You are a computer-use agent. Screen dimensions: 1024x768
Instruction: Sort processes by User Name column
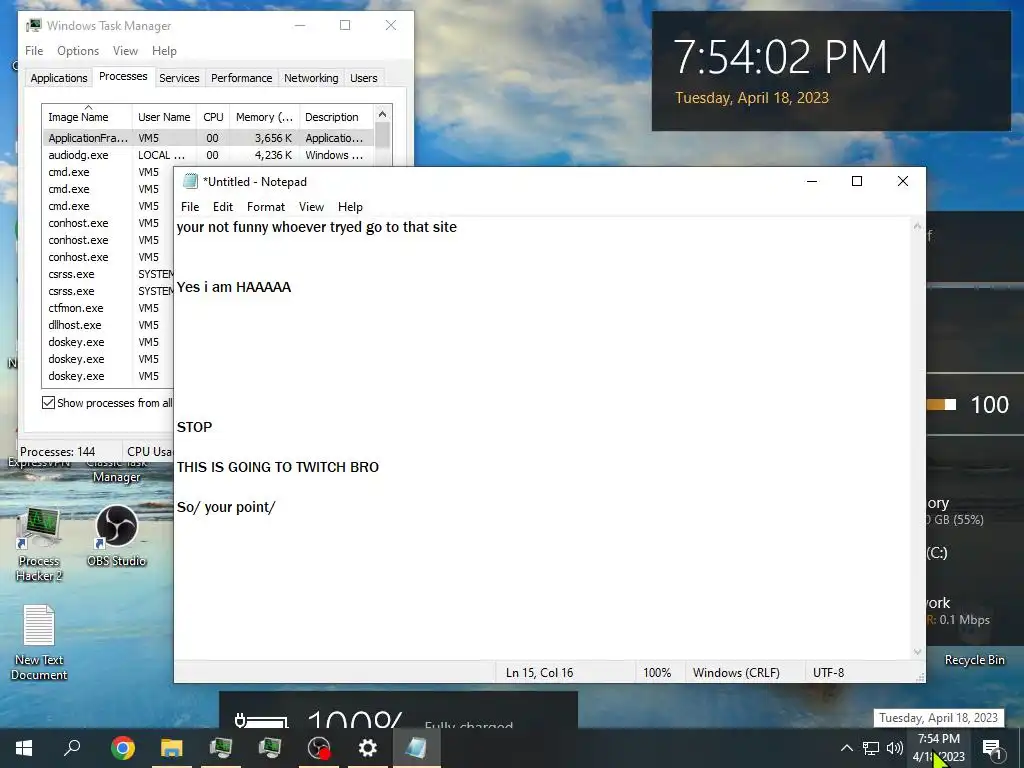coord(165,117)
